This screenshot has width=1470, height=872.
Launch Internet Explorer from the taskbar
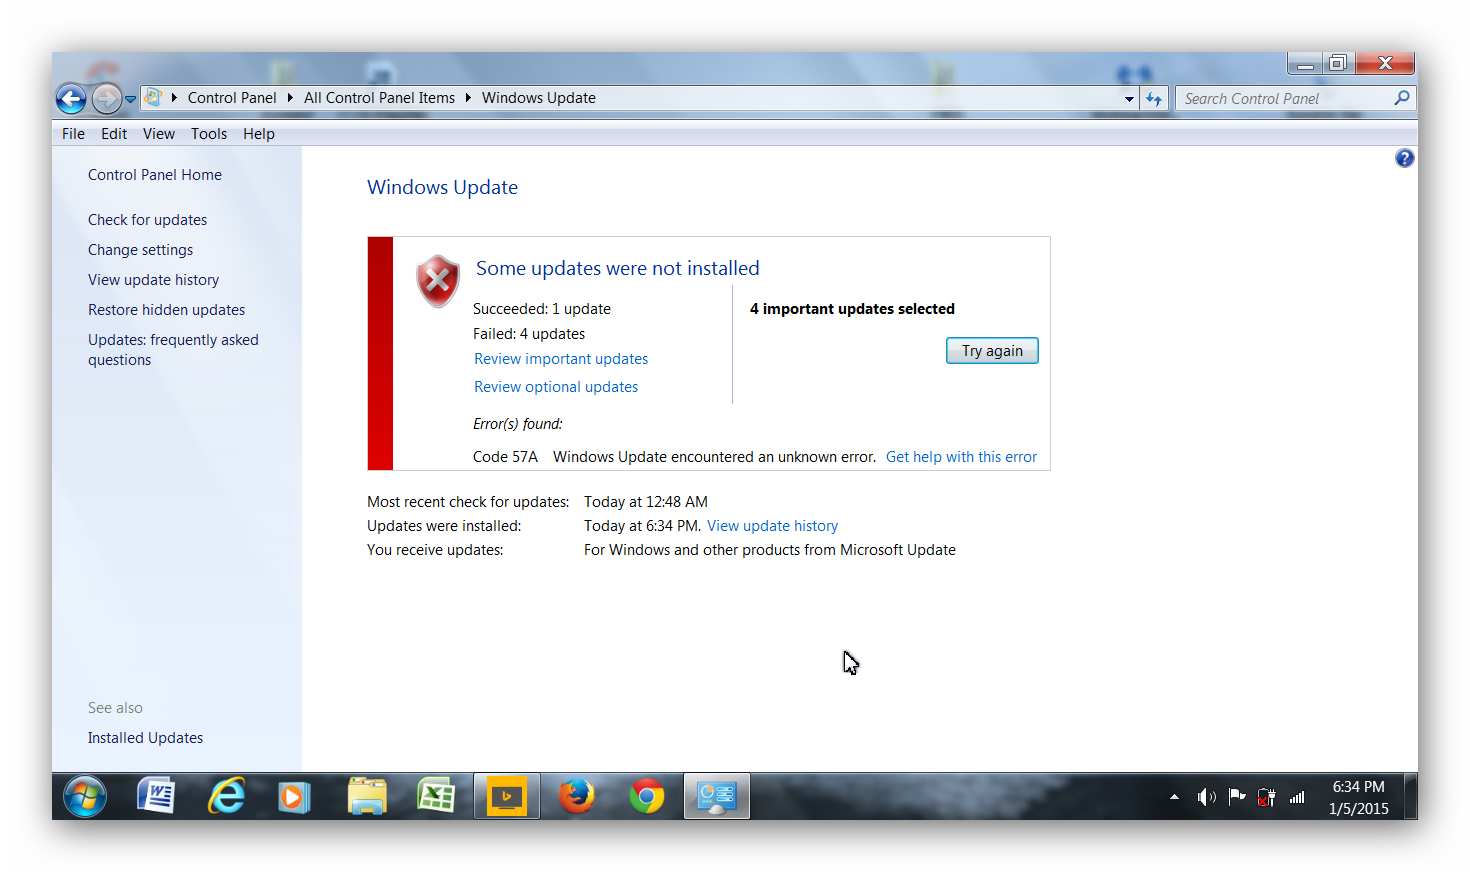pyautogui.click(x=226, y=796)
